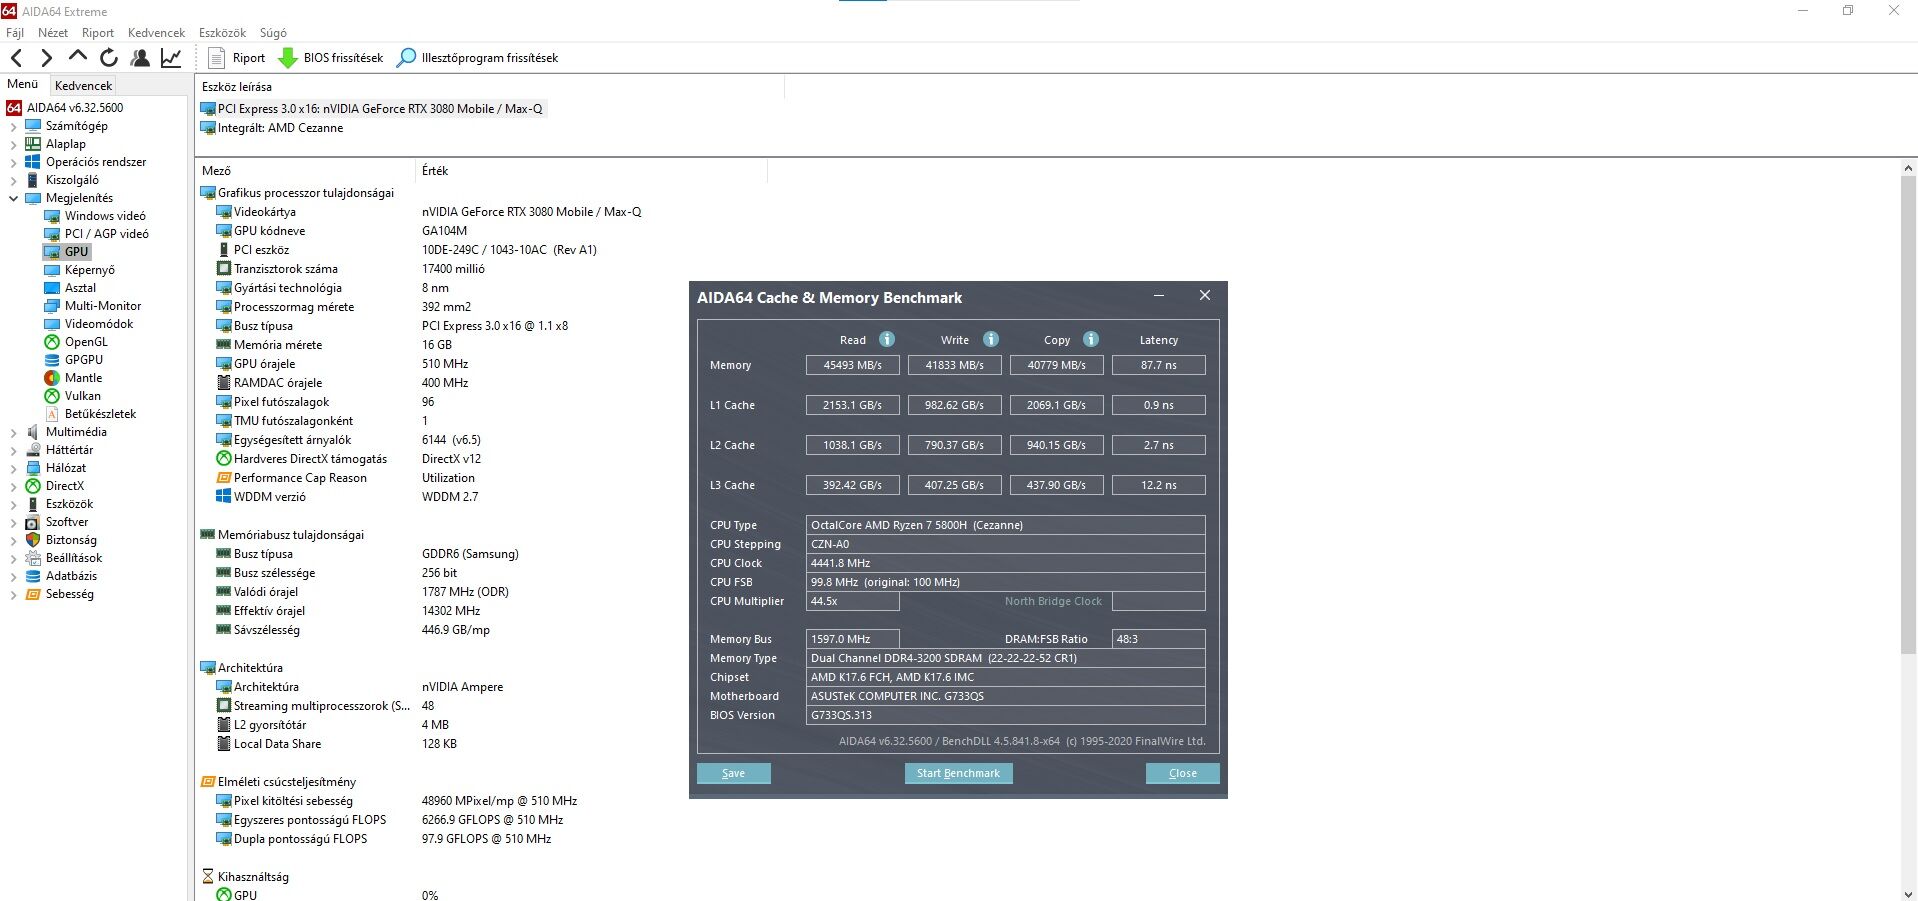Image resolution: width=1918 pixels, height=901 pixels.
Task: Open the Eszközök menu
Action: (x=222, y=33)
